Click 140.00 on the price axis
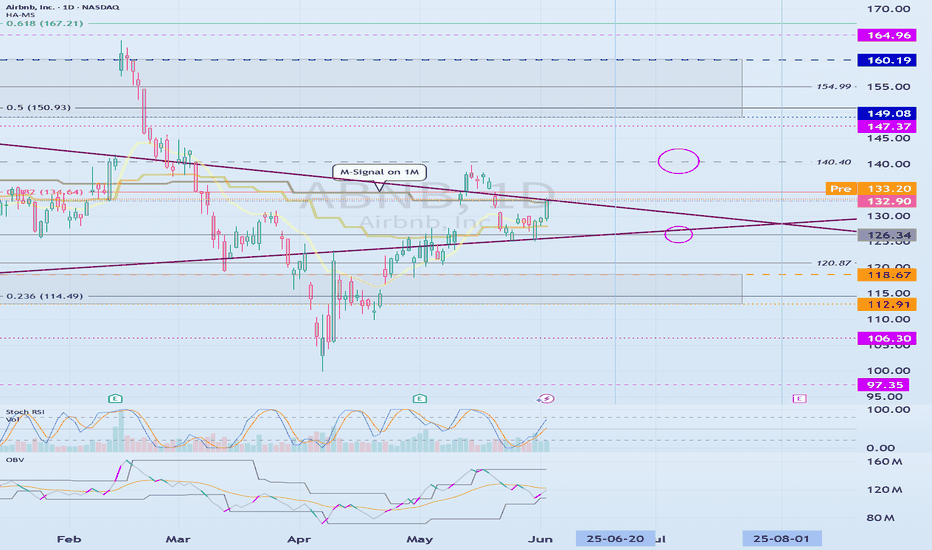Viewport: 932px width, 550px height. [x=889, y=164]
